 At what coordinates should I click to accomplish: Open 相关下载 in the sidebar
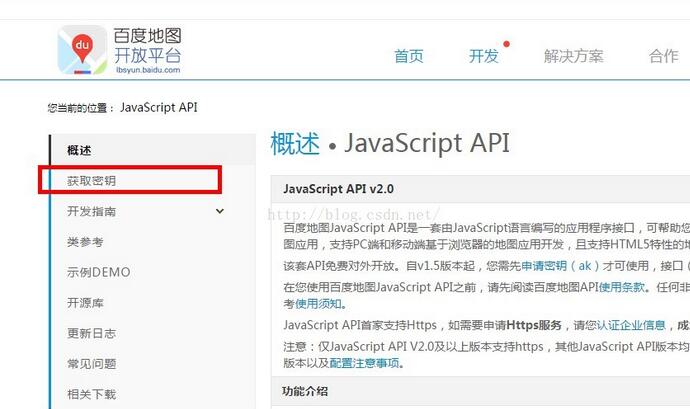(91, 394)
